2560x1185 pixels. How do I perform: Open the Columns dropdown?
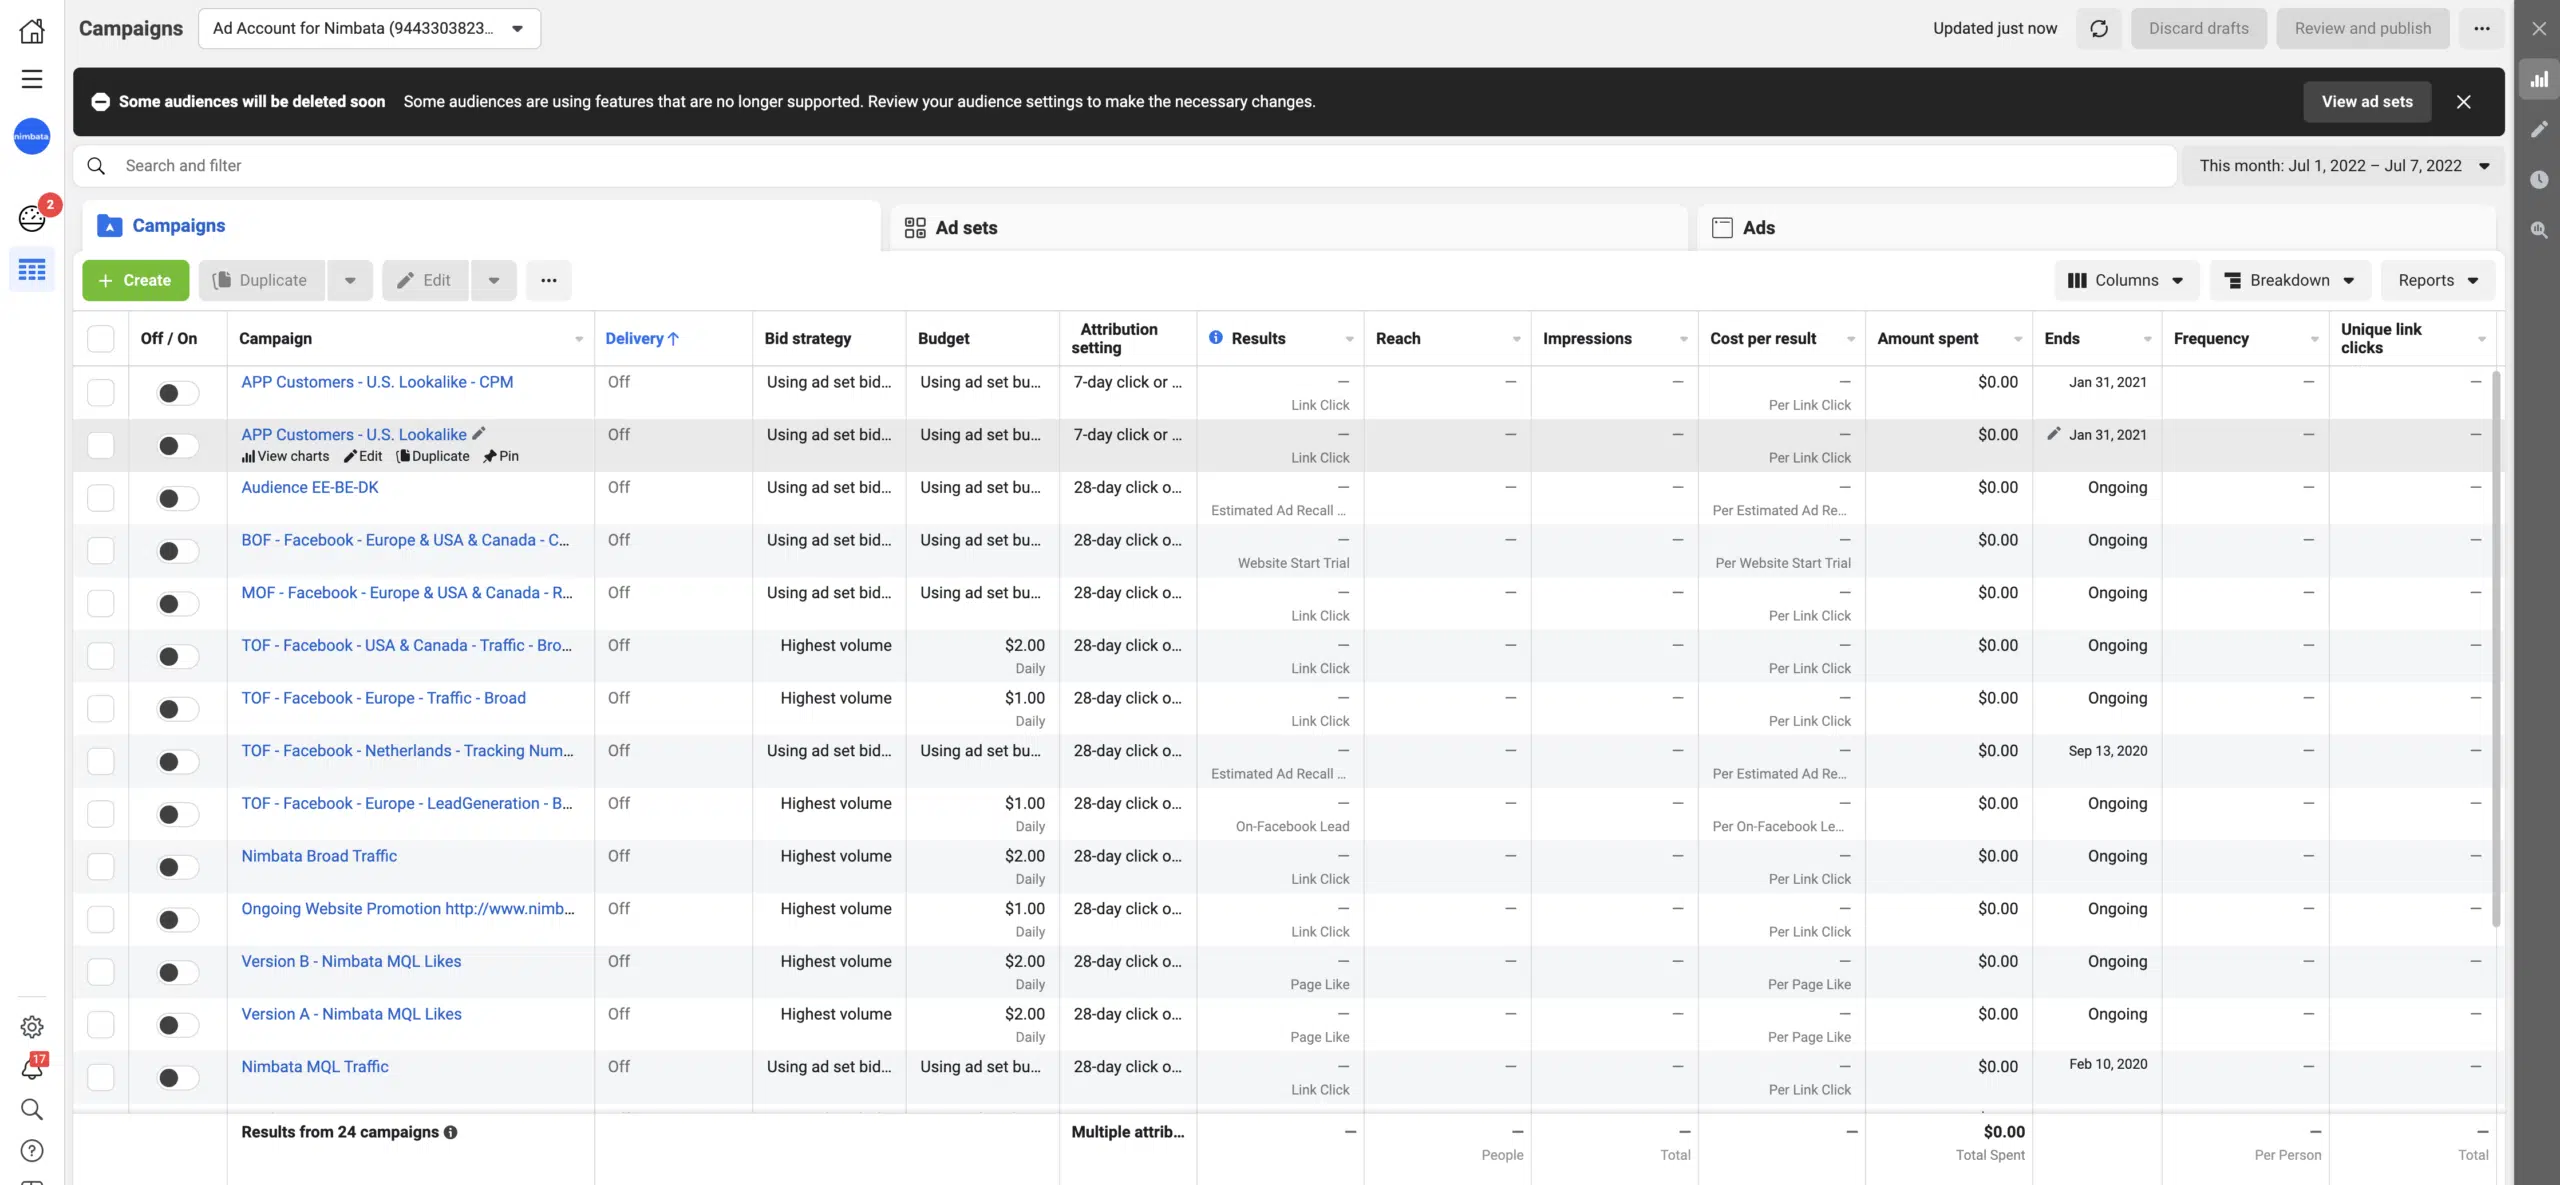tap(2126, 280)
